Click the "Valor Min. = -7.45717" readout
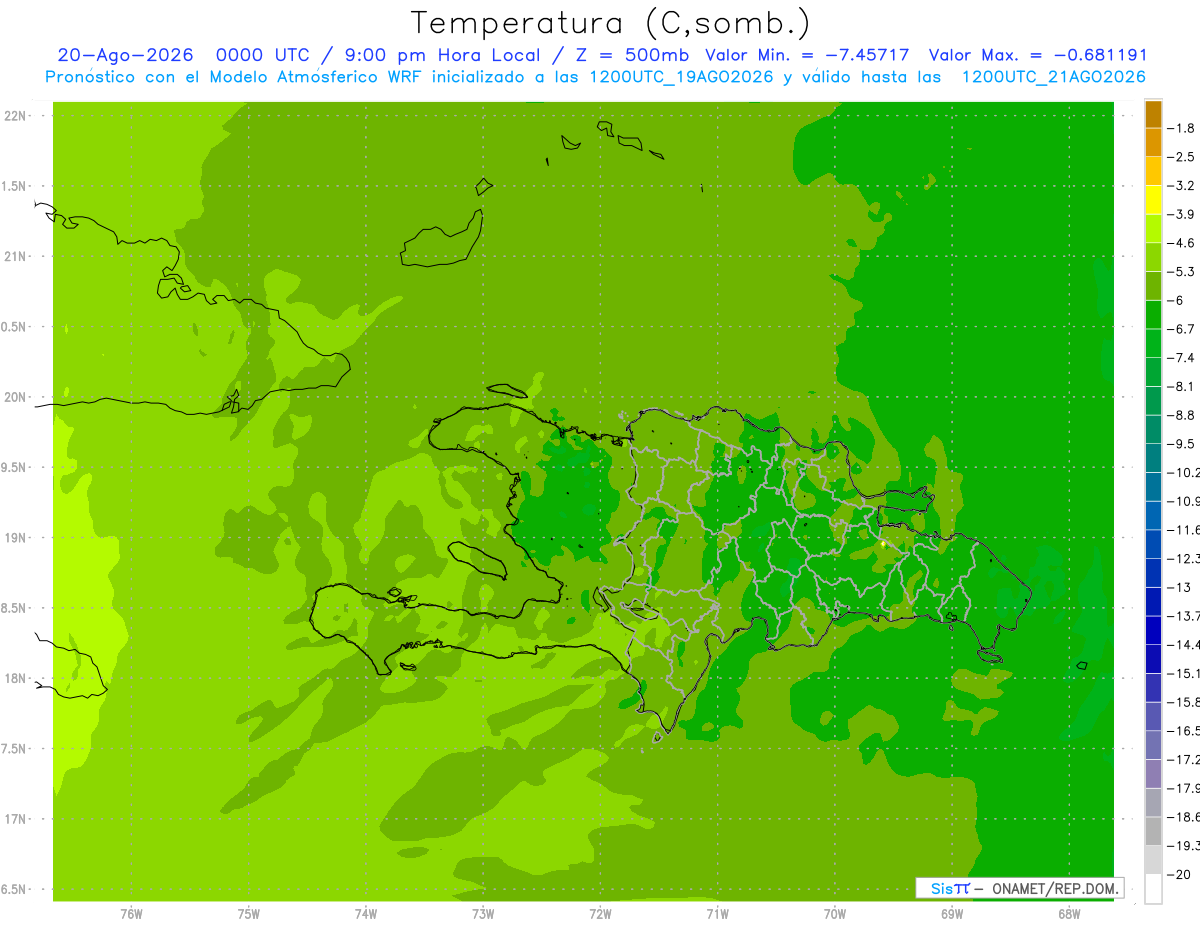The image size is (1200, 927). point(807,55)
